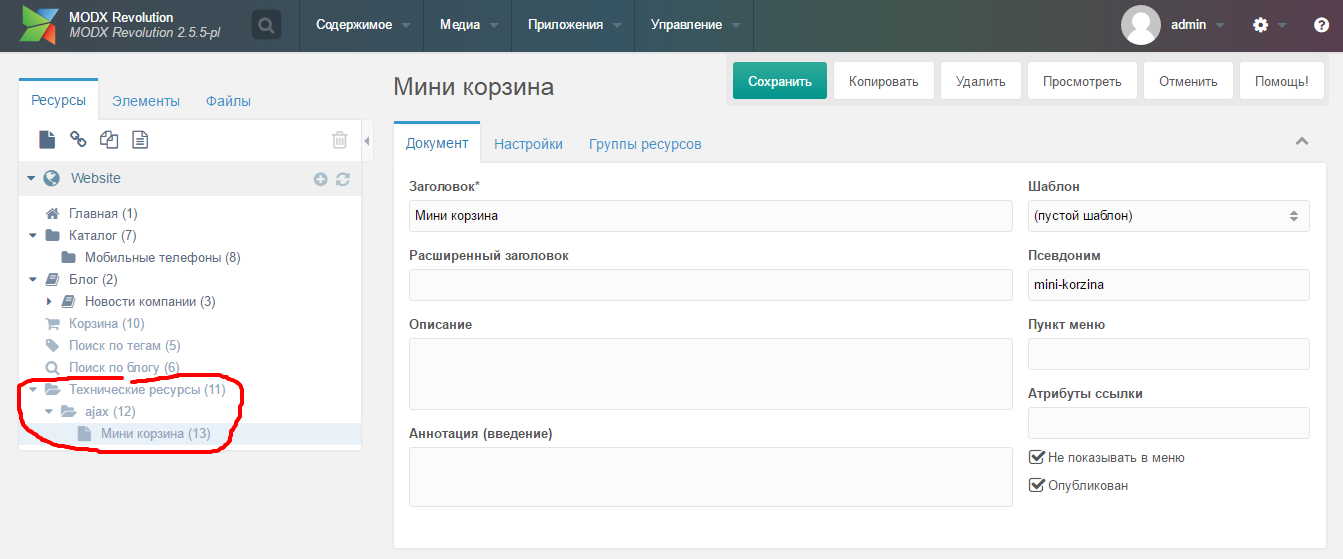Click open folder icon beside ajax

[69, 411]
